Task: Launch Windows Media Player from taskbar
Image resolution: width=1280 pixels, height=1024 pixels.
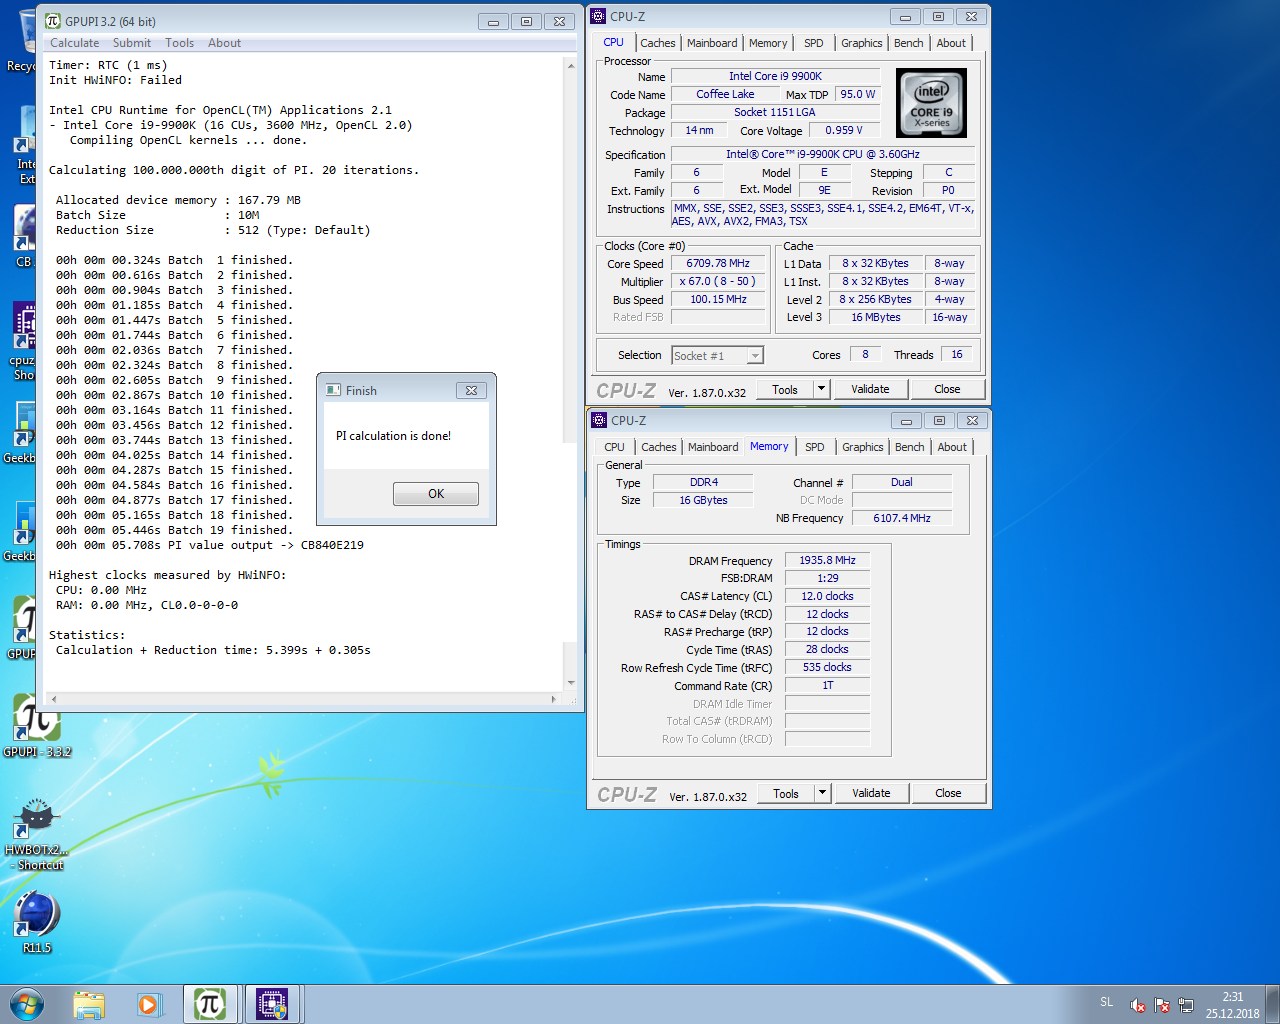Action: coord(149,1004)
